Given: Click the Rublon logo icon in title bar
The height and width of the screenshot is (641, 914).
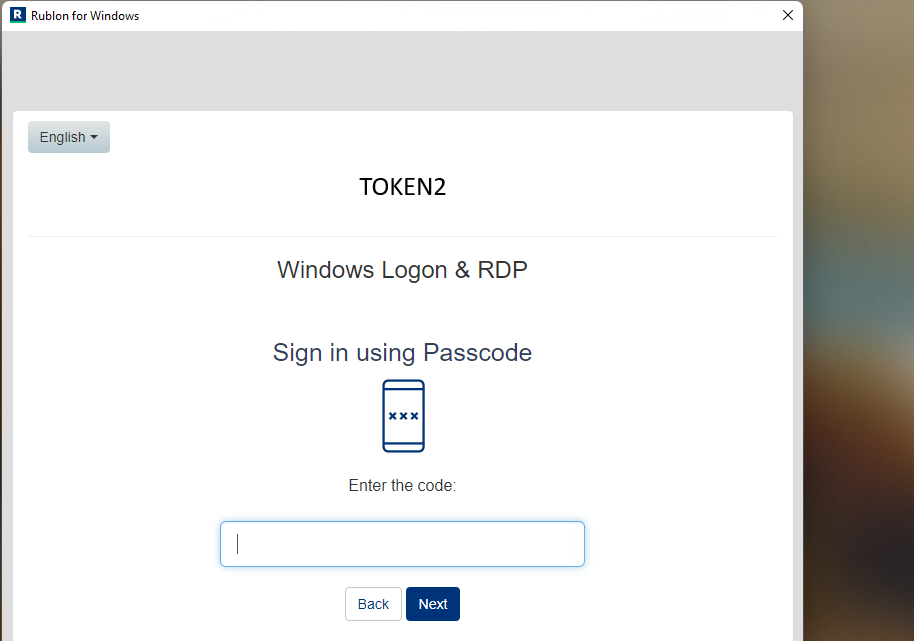Looking at the screenshot, I should [18, 15].
